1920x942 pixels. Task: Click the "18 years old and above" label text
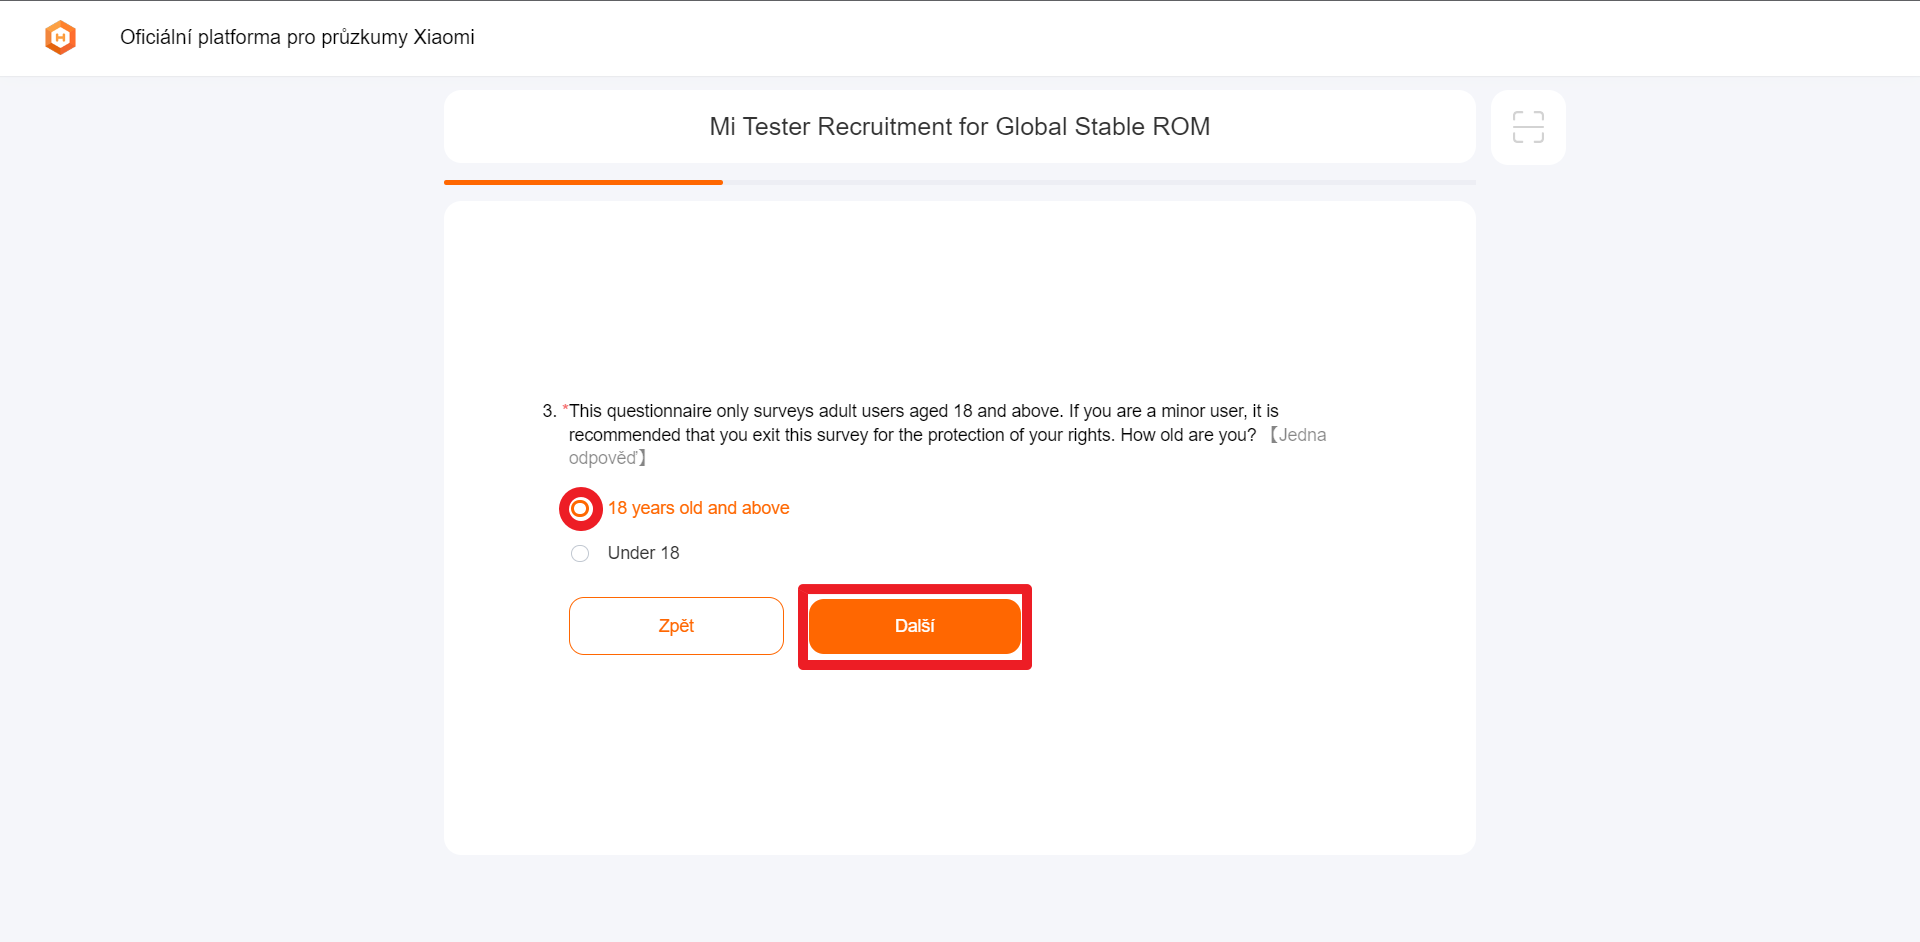click(698, 508)
